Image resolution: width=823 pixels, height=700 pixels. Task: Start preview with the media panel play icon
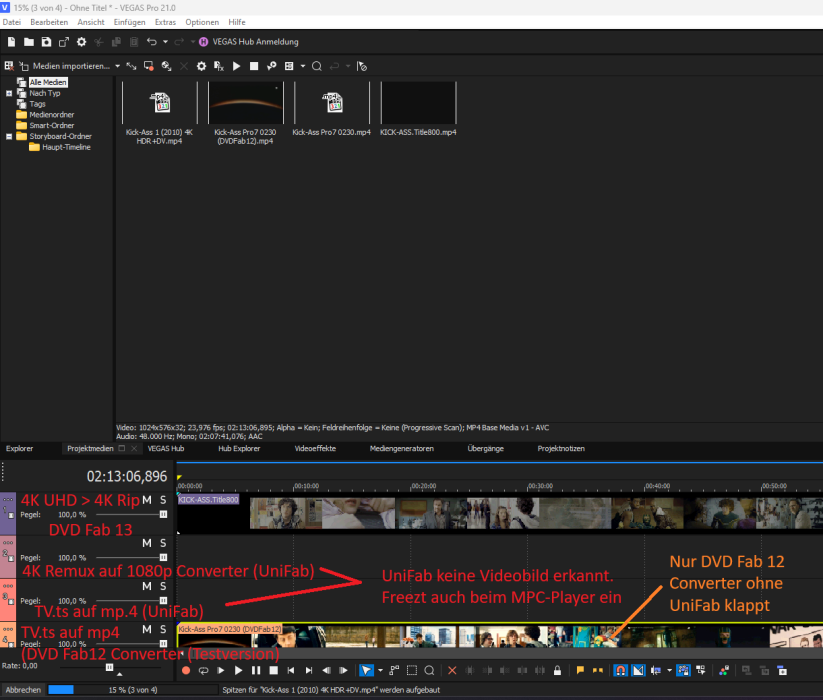pos(236,66)
